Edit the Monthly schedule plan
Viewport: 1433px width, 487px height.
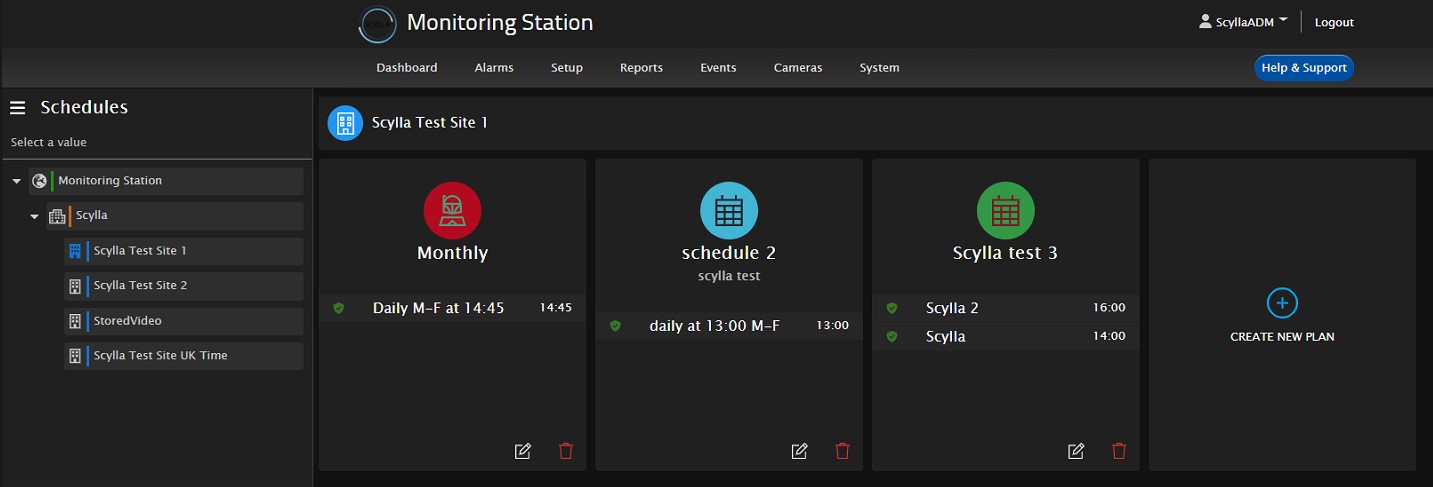pyautogui.click(x=522, y=451)
